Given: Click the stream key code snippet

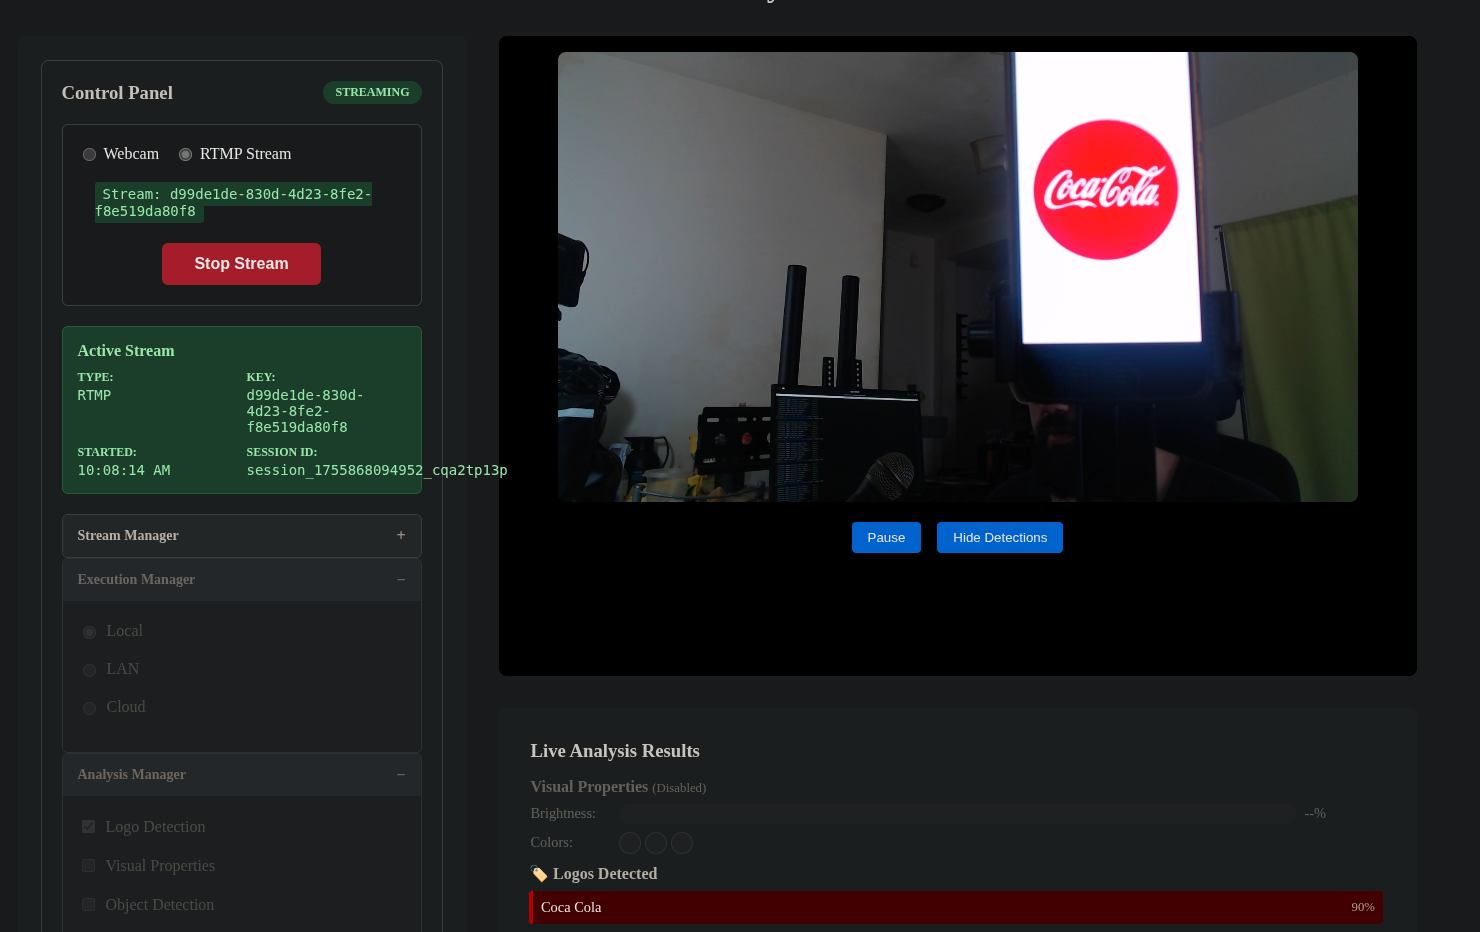Looking at the screenshot, I should tap(233, 202).
